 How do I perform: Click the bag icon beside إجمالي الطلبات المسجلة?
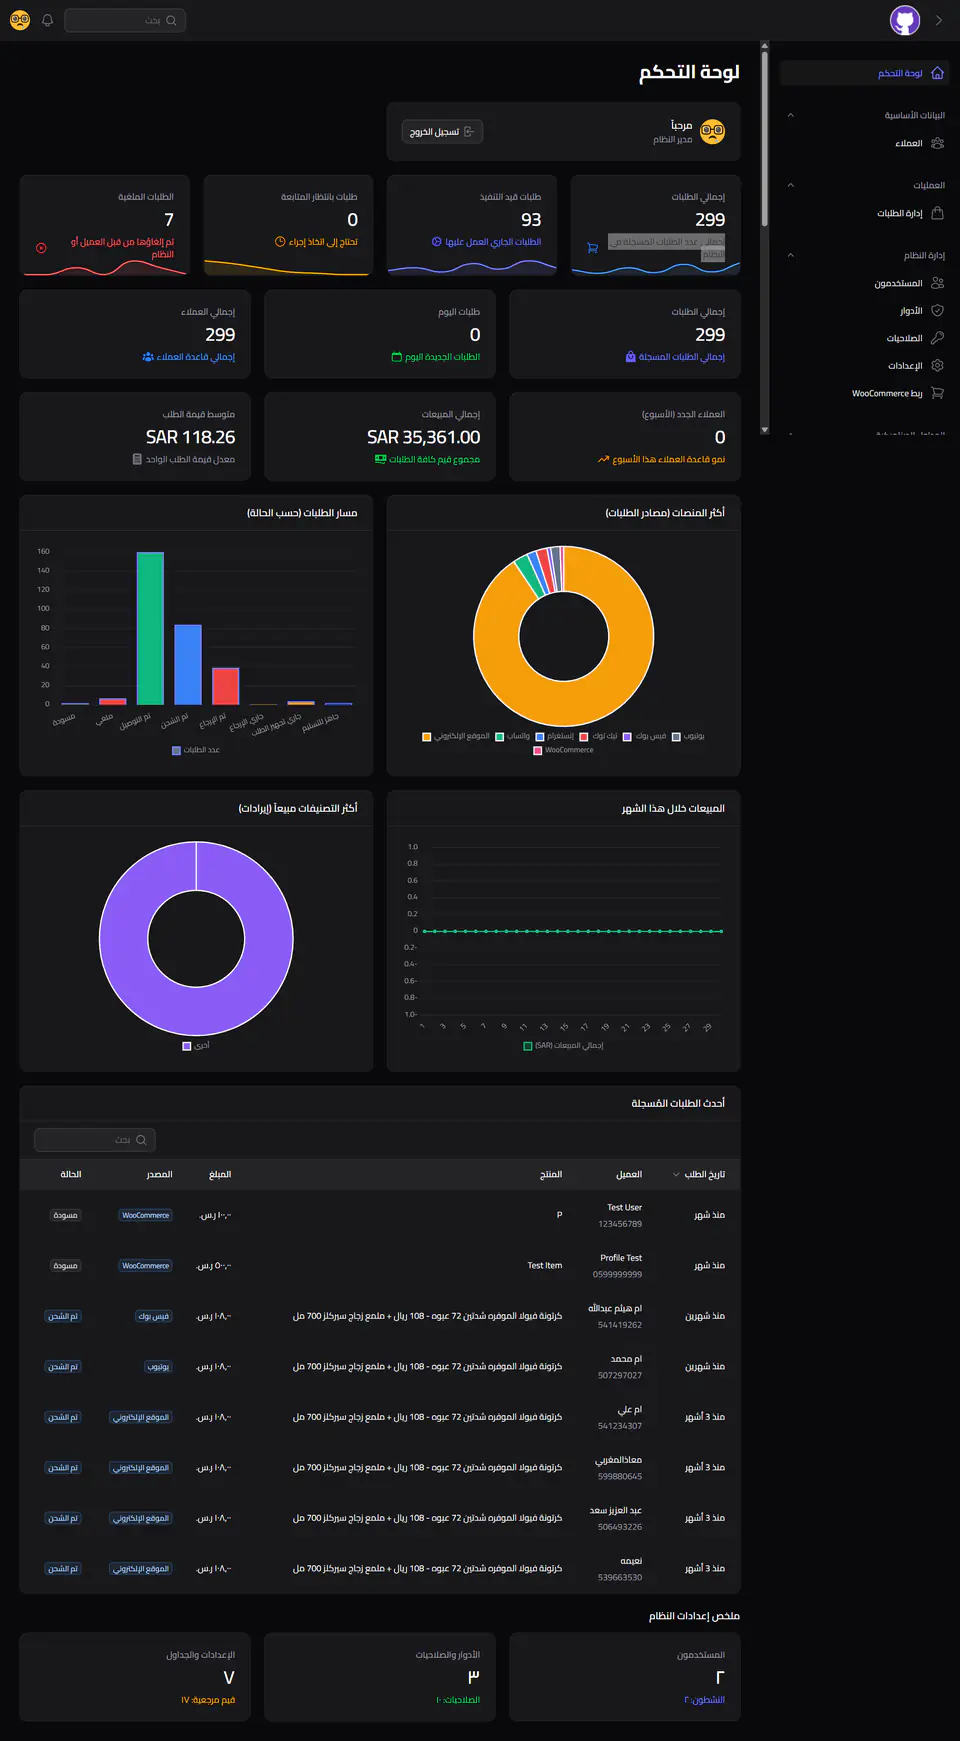(630, 357)
